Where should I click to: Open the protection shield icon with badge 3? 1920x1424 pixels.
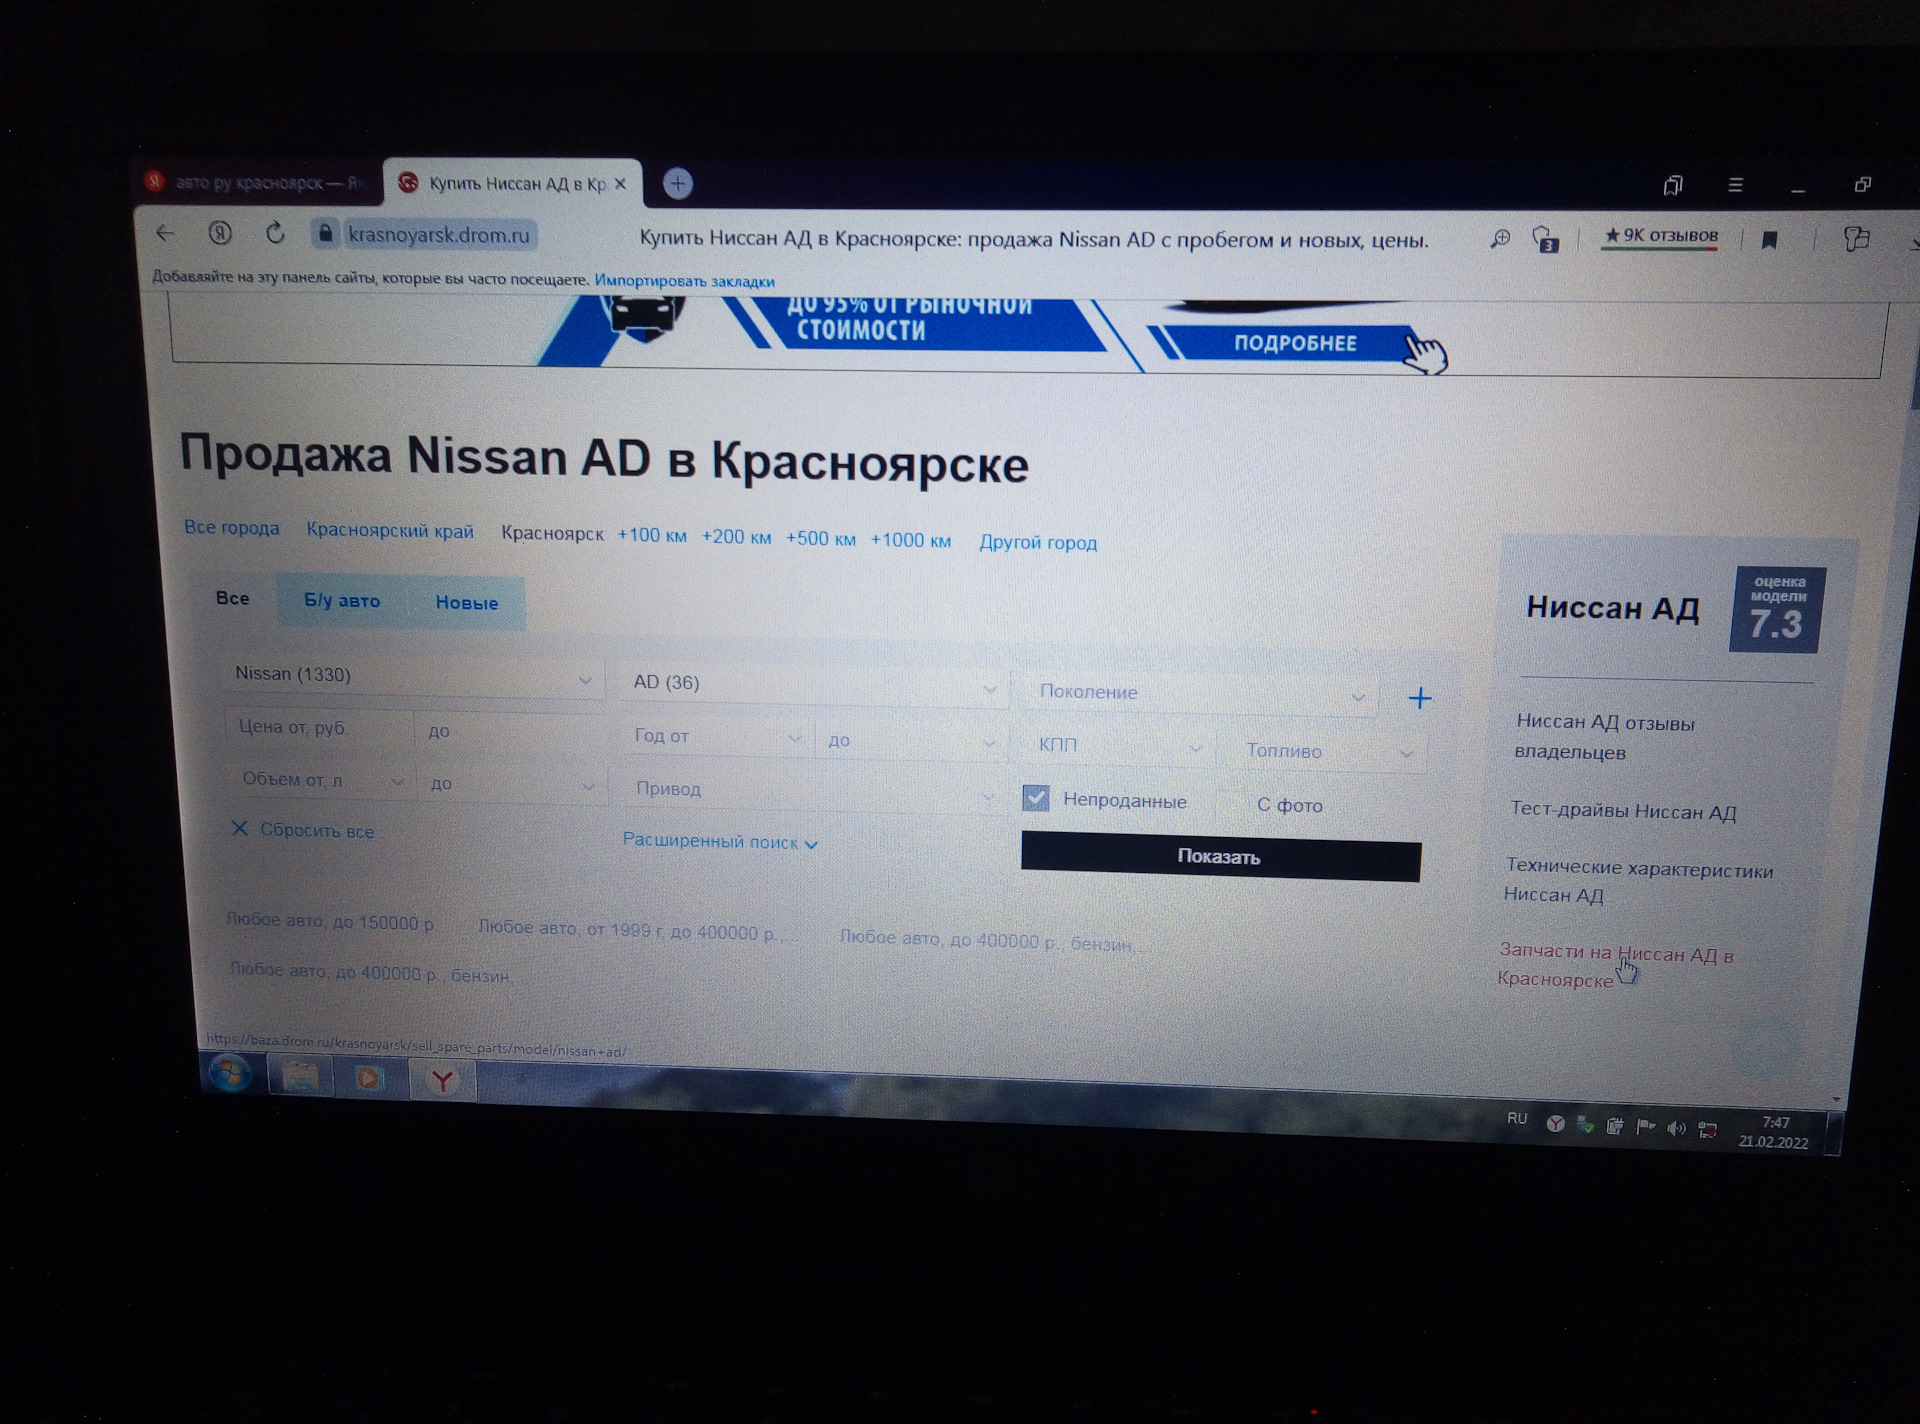click(x=1545, y=240)
